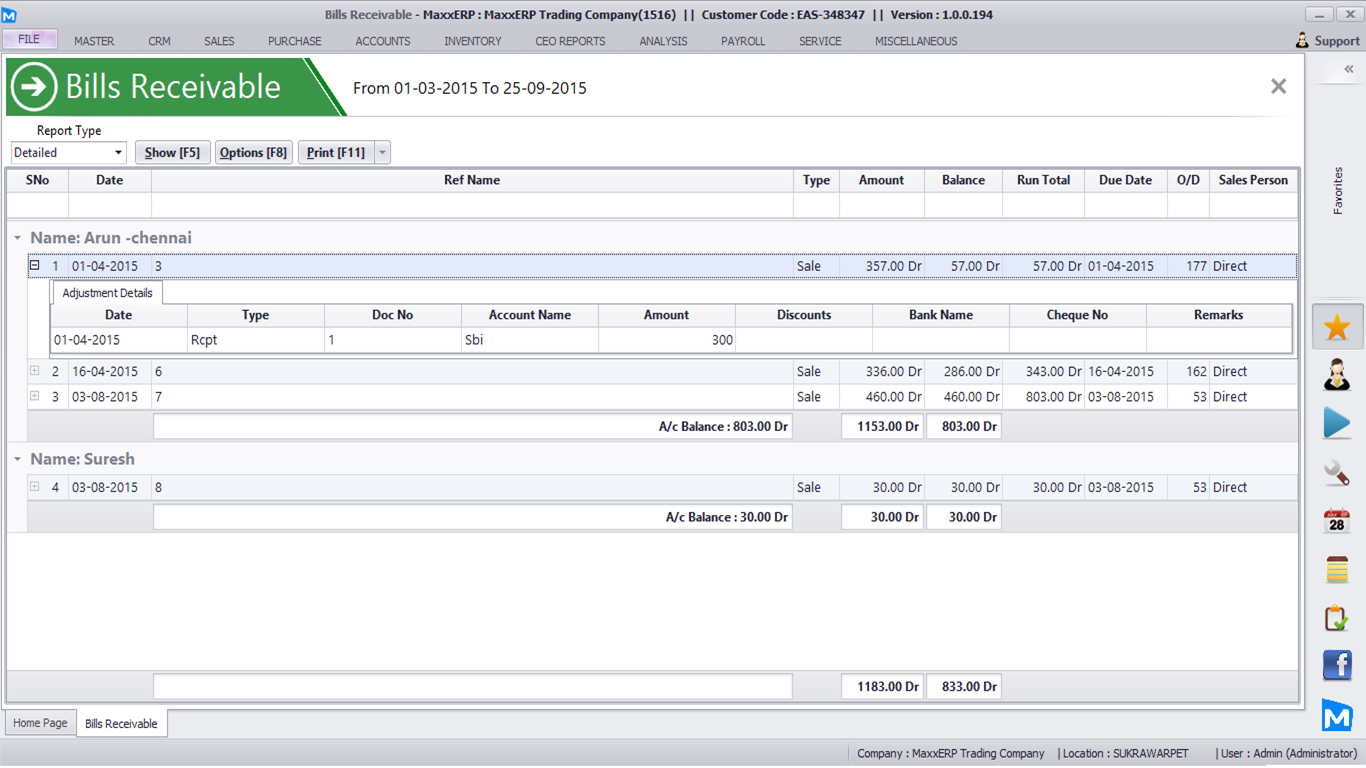Collapse the sidebar with double chevron
This screenshot has height=768, width=1366.
click(x=1348, y=69)
